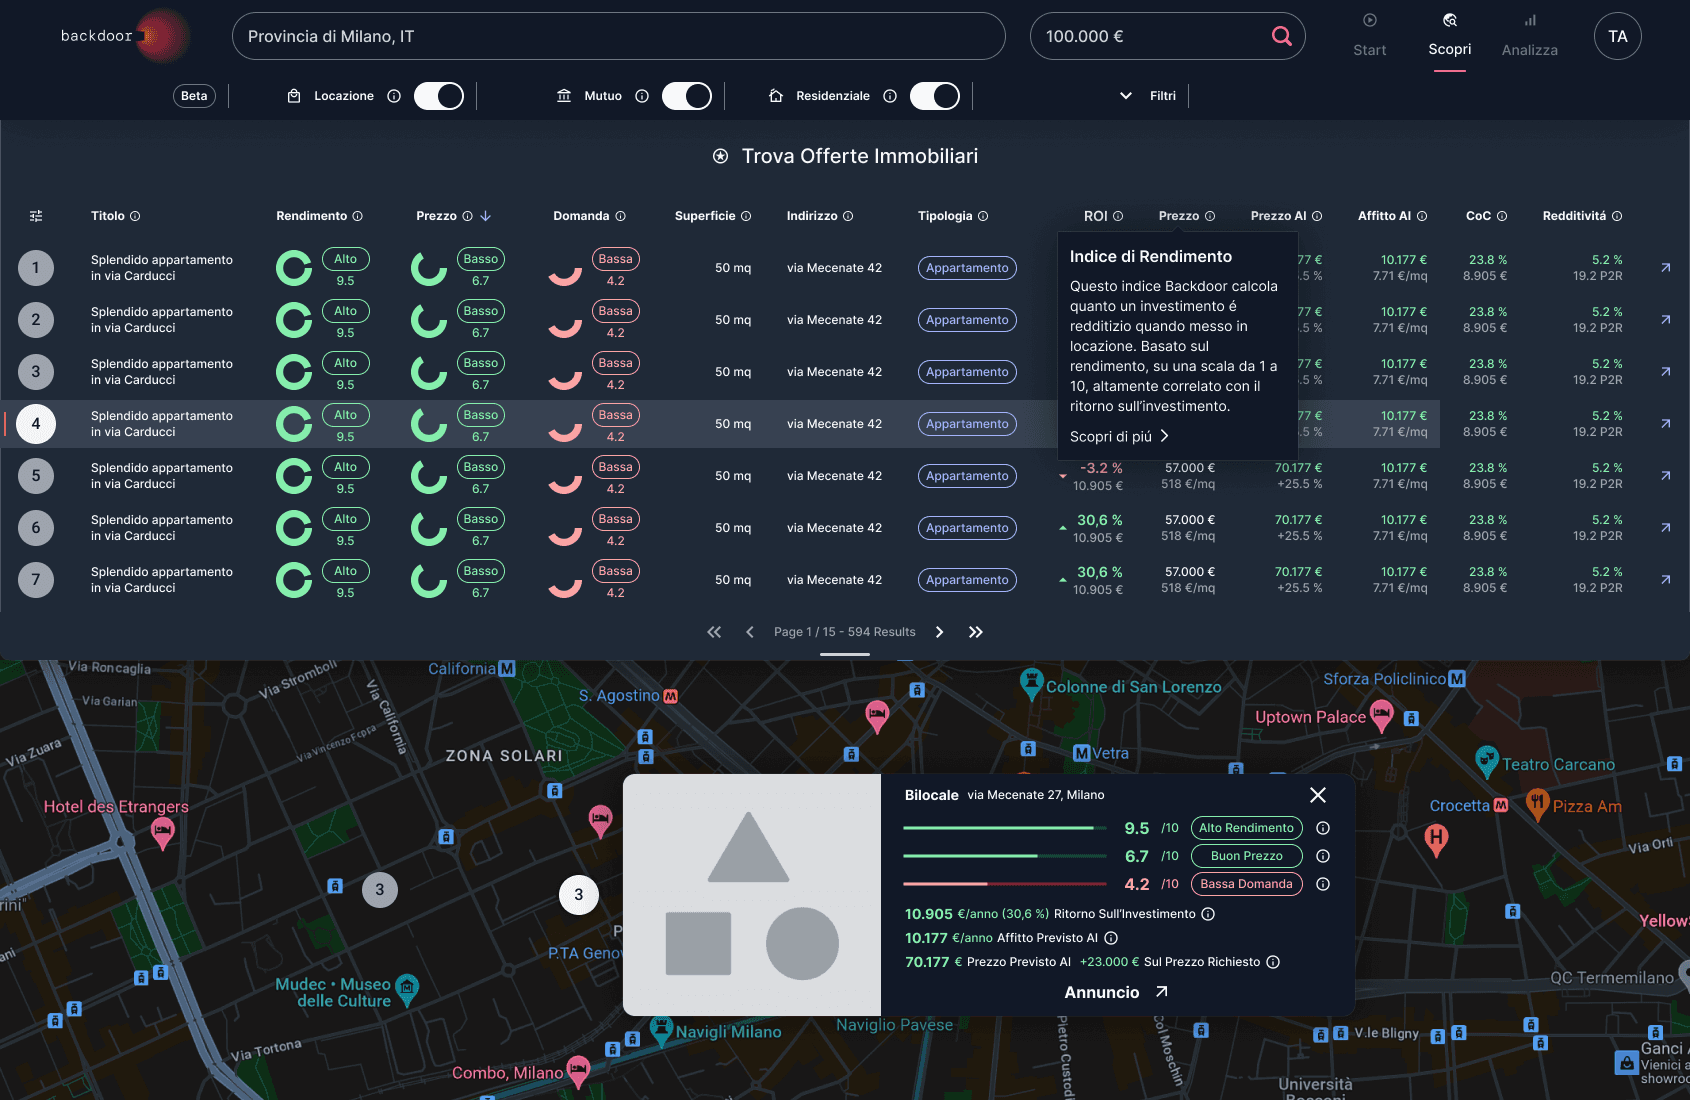Image resolution: width=1690 pixels, height=1100 pixels.
Task: Click Bassa Domanda badge in property card
Action: coord(1246,884)
